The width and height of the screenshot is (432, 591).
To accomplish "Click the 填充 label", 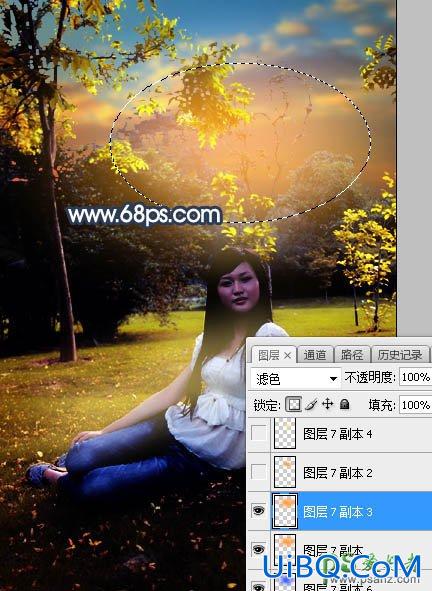I will [382, 405].
